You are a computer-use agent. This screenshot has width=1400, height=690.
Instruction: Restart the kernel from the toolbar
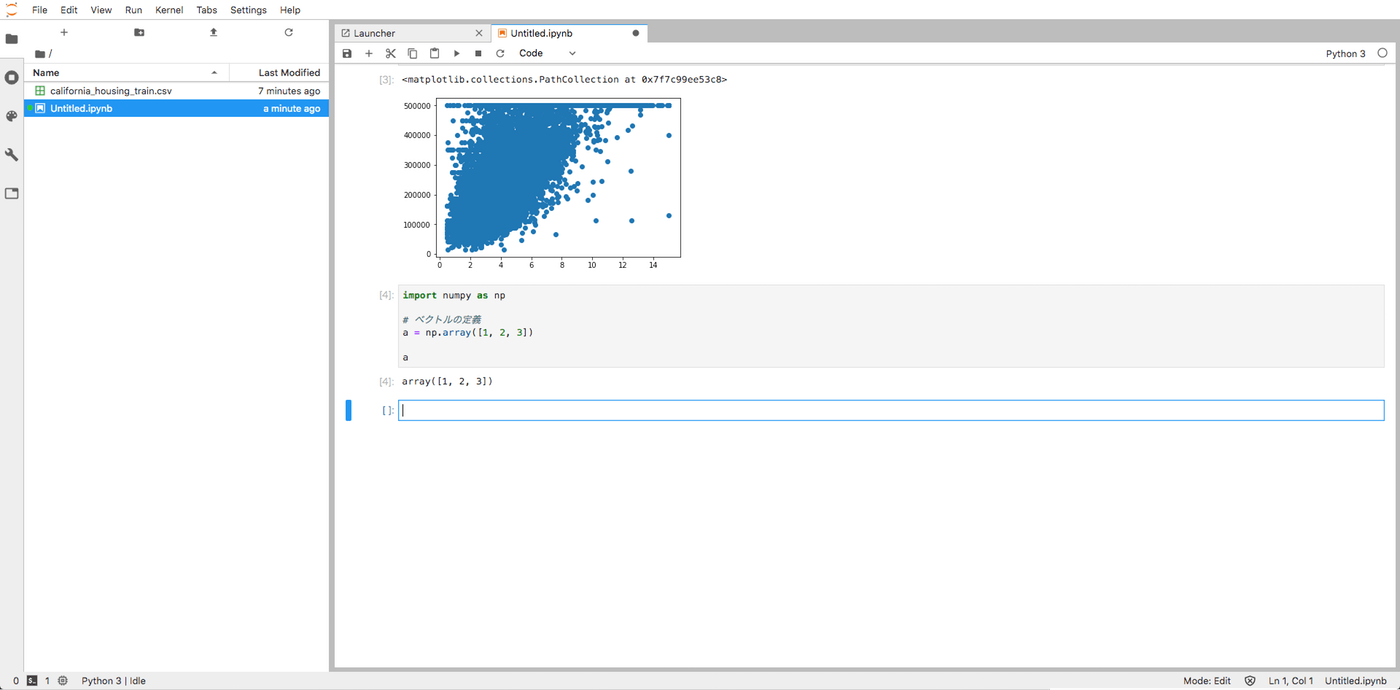tap(500, 53)
